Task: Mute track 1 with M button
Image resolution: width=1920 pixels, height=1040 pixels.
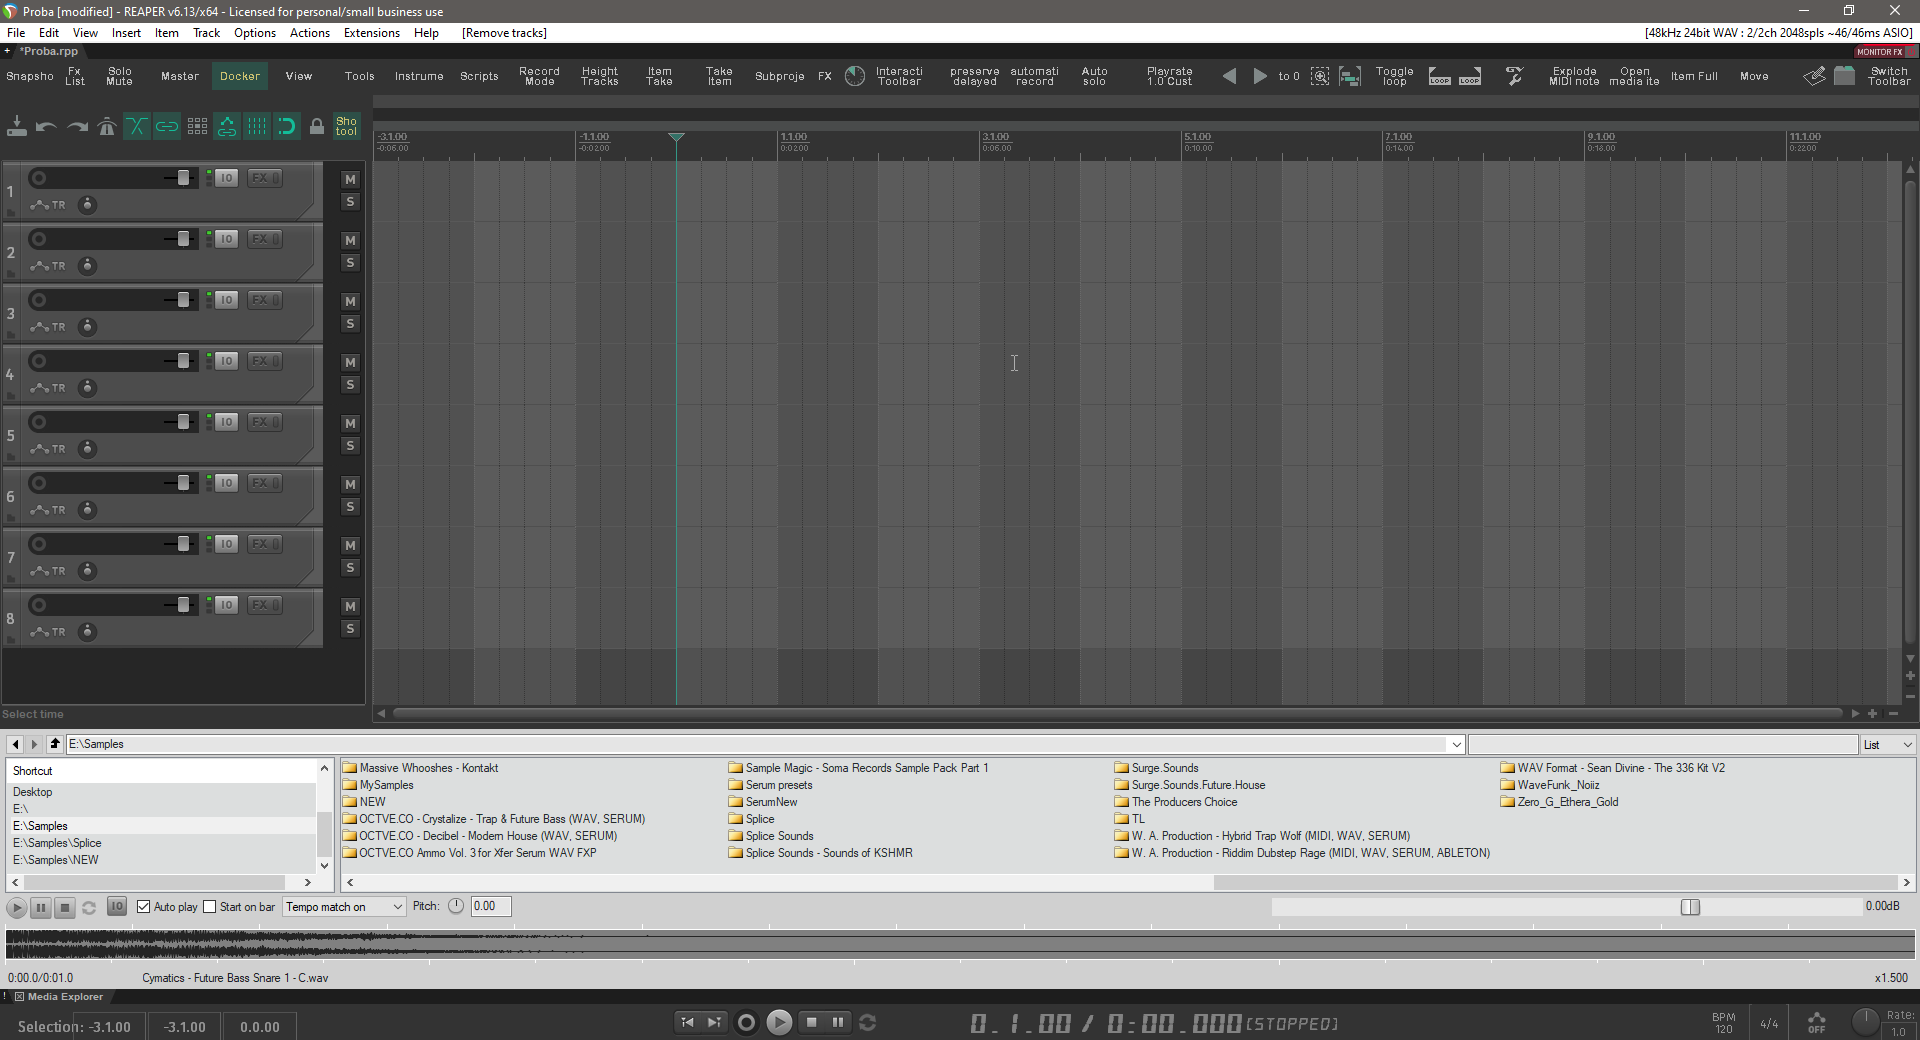Action: pos(350,179)
